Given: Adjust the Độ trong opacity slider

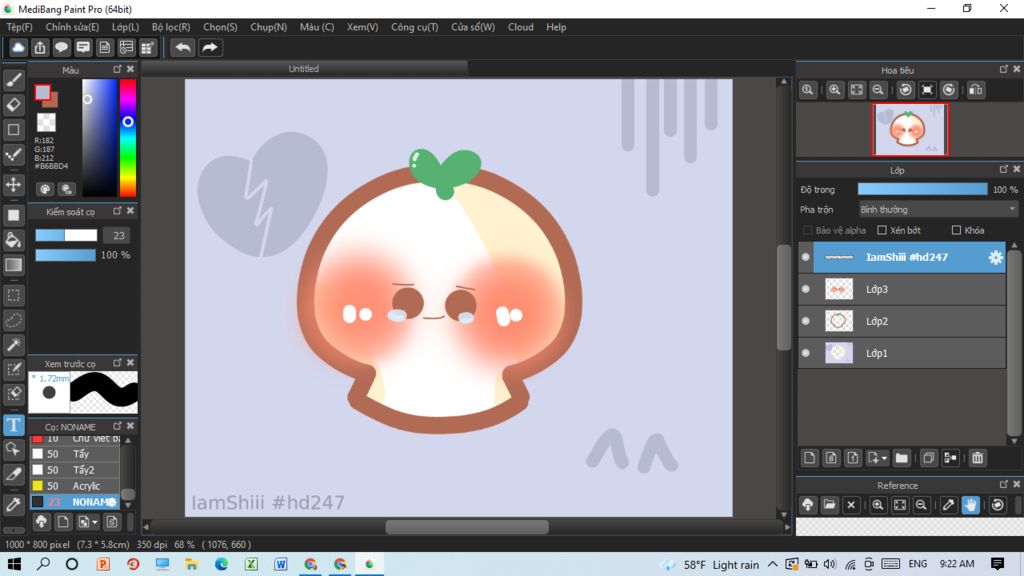Looking at the screenshot, I should pos(922,189).
